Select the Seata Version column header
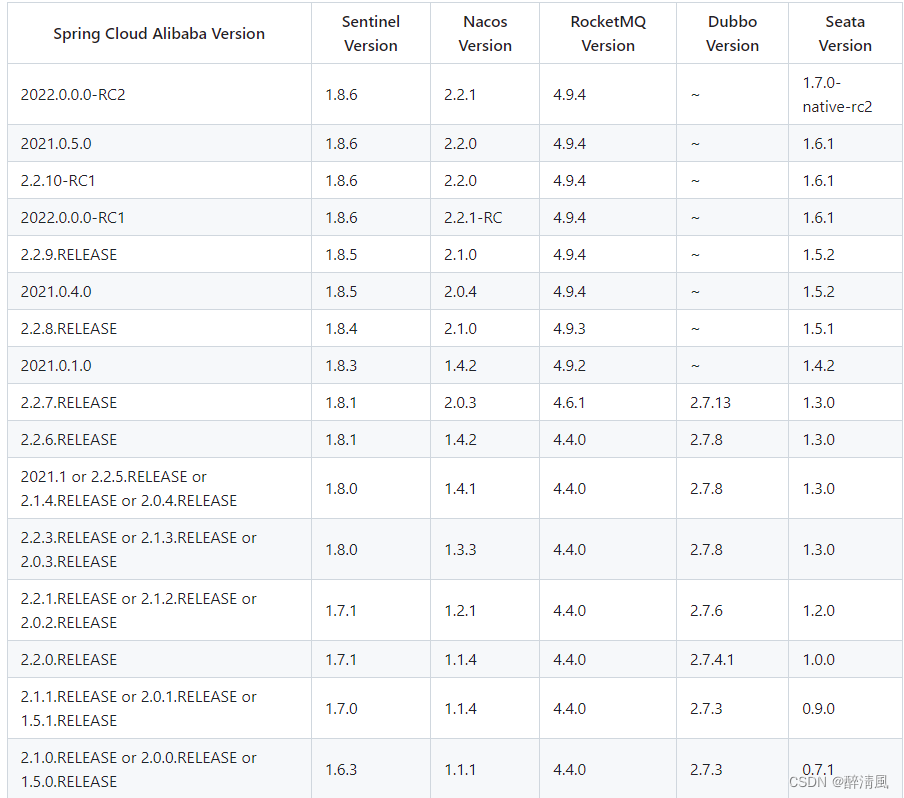This screenshot has width=904, height=798. [x=845, y=33]
